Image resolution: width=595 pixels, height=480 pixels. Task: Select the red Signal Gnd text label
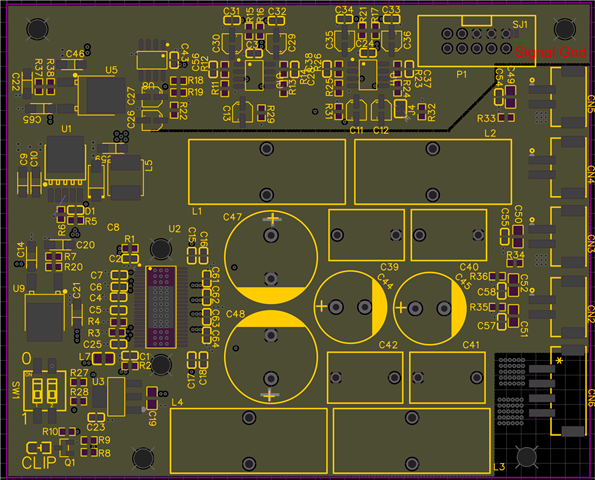coord(551,52)
